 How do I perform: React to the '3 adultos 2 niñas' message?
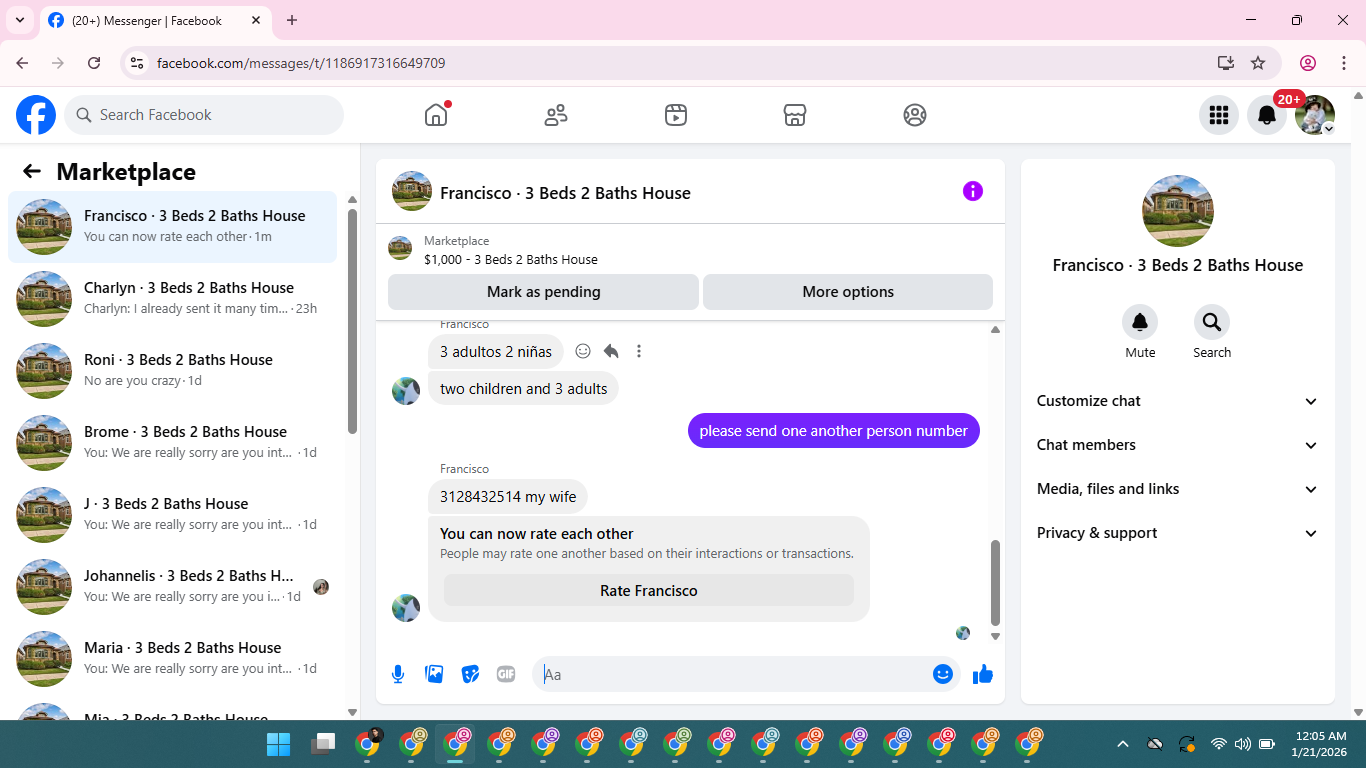(583, 351)
